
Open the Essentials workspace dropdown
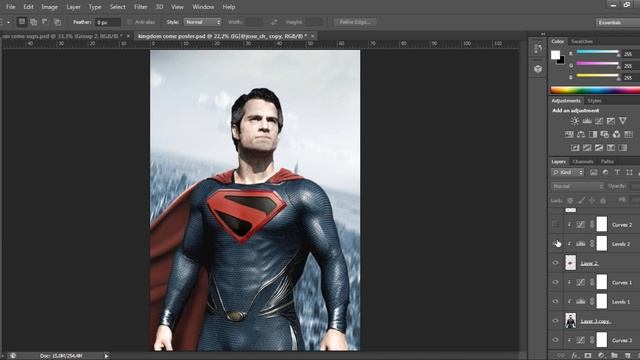(x=618, y=22)
